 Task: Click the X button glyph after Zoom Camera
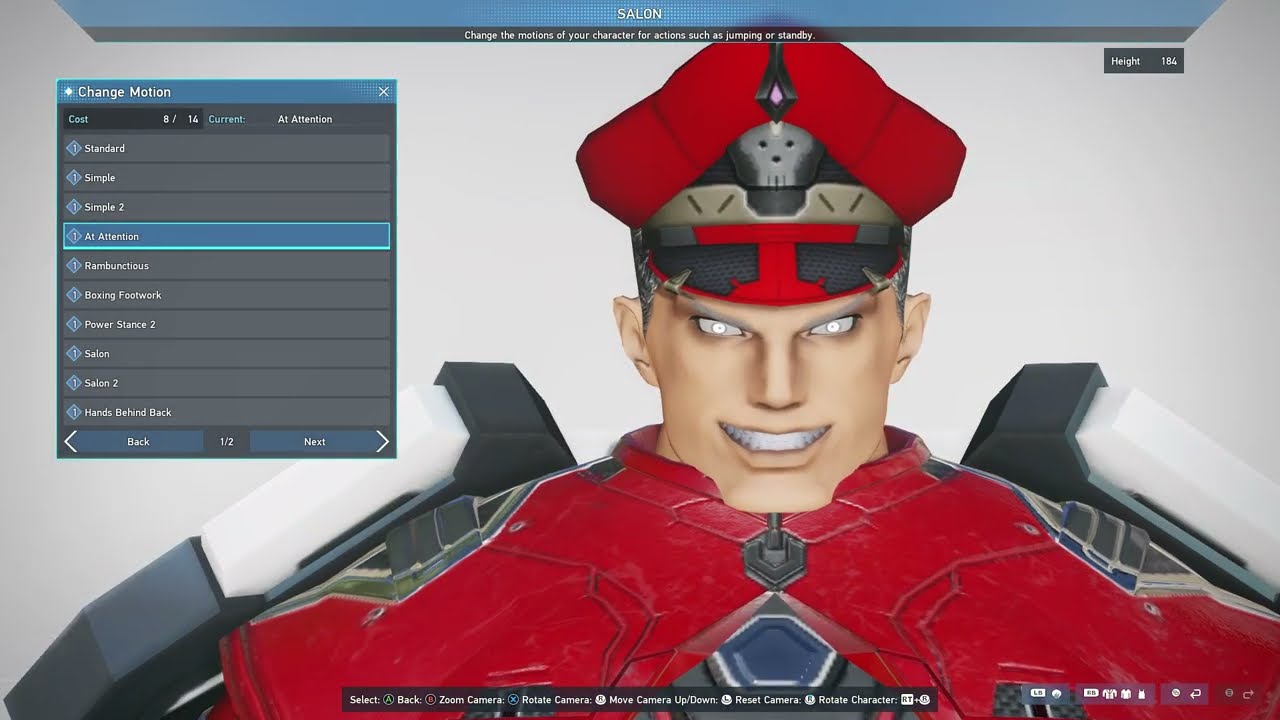(x=513, y=700)
